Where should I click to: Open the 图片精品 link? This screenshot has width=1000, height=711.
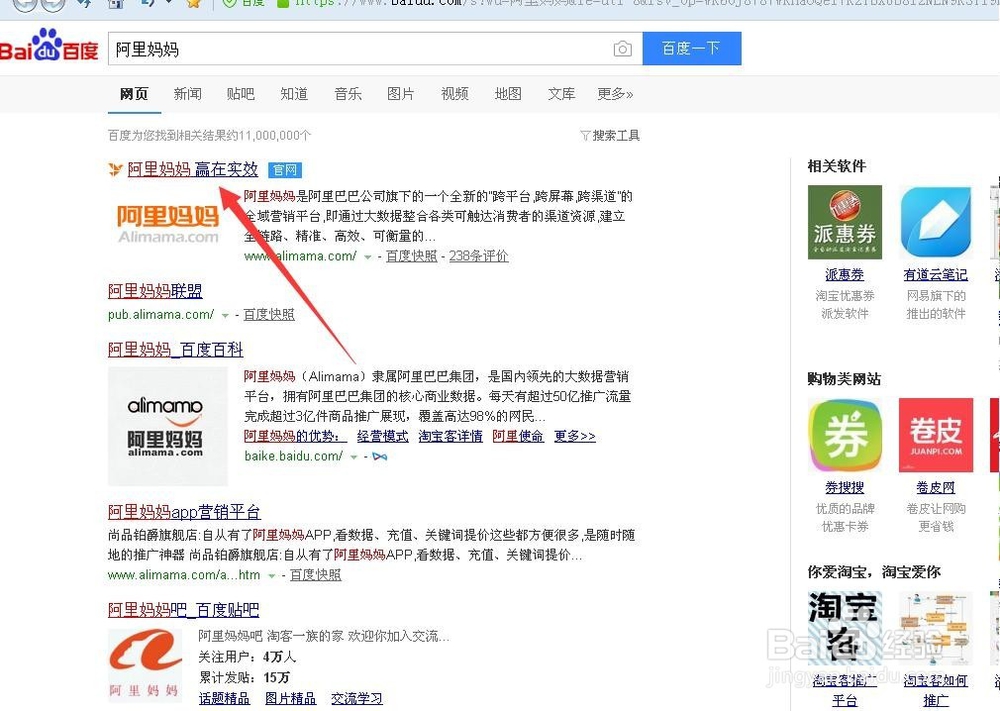290,699
